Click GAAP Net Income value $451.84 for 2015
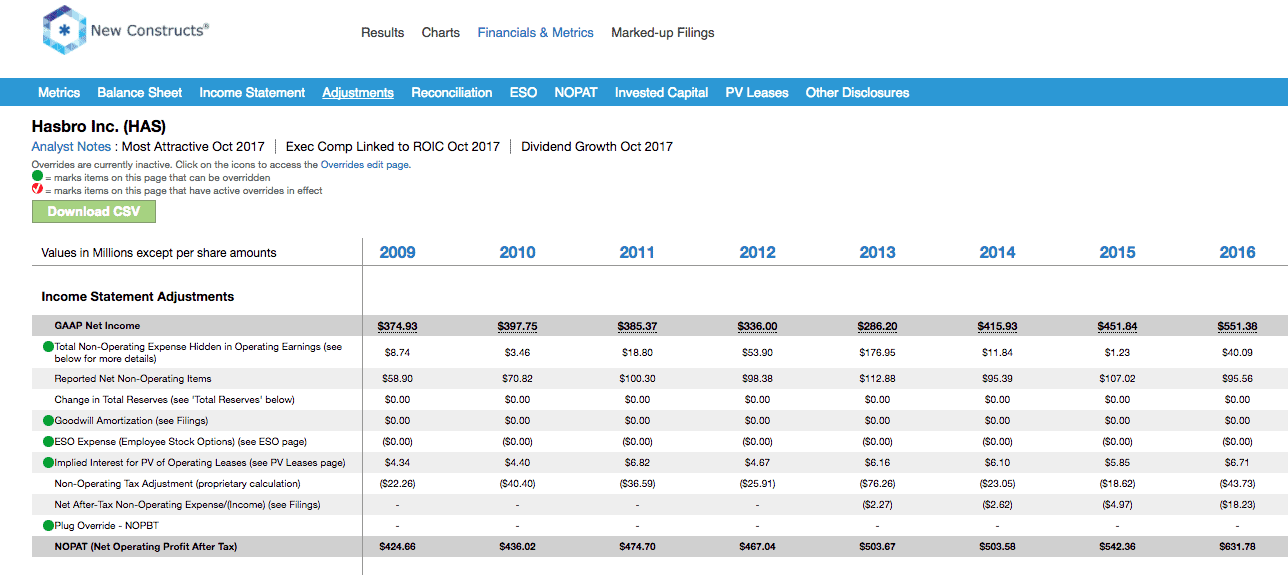The width and height of the screenshot is (1288, 575). 1118,326
